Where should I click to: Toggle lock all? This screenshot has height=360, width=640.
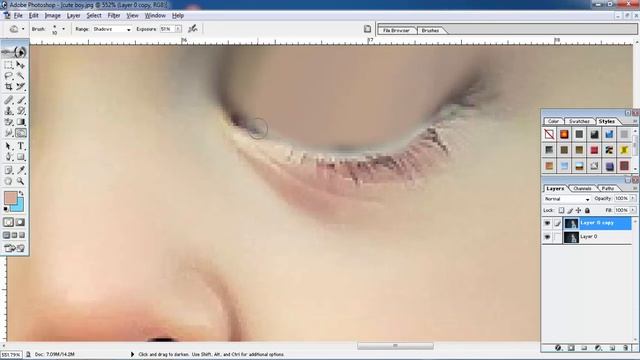pos(587,211)
